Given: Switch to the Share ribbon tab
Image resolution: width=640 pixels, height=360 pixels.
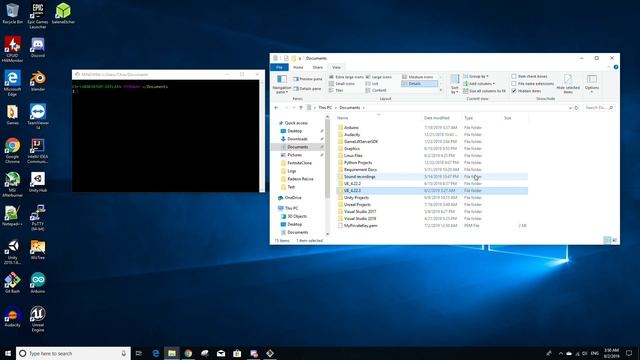Looking at the screenshot, I should click(x=318, y=67).
